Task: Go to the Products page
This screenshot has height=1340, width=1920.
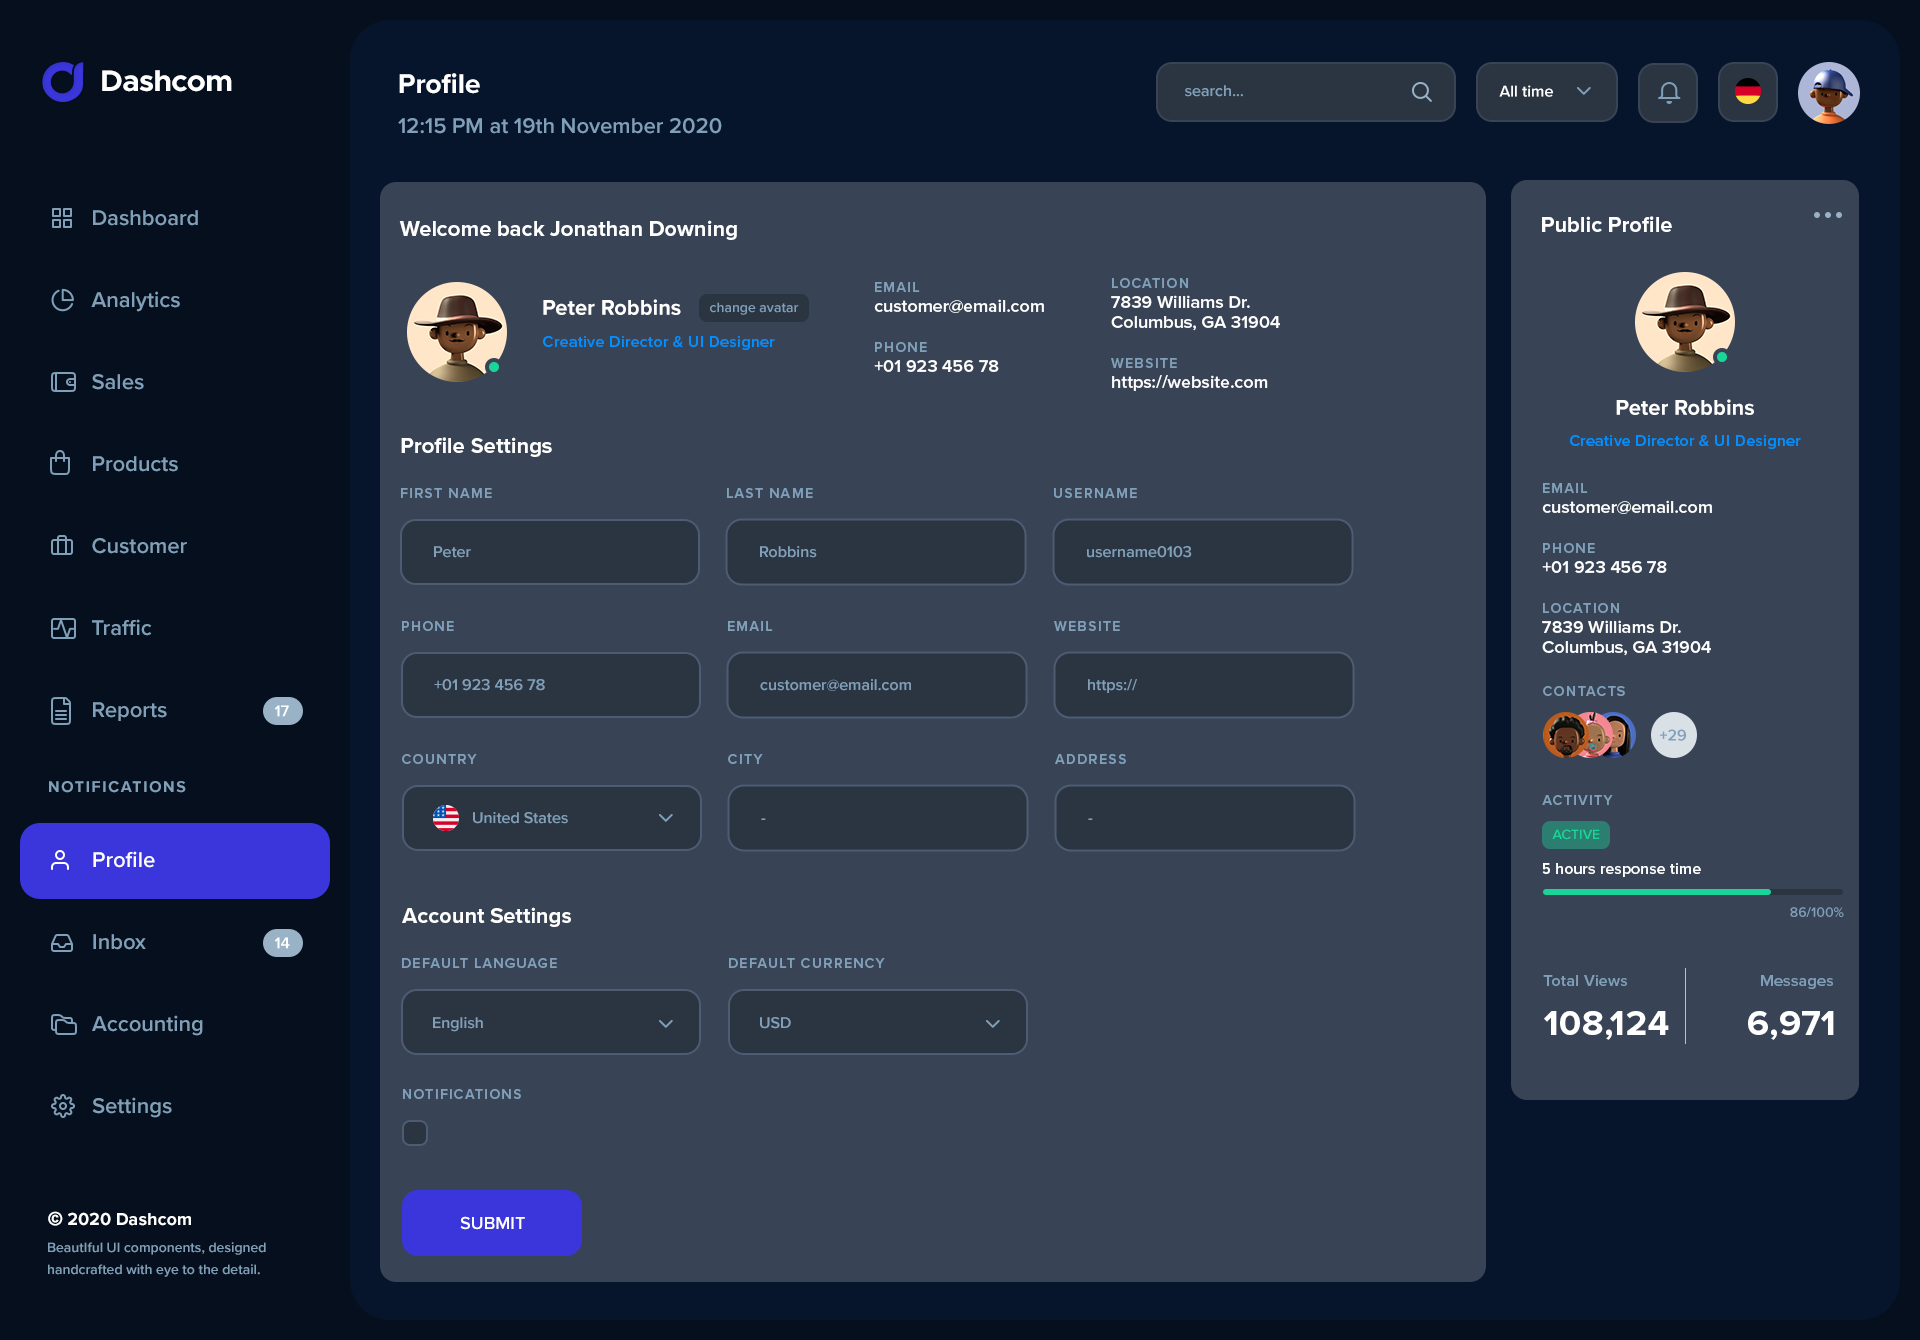Action: pyautogui.click(x=134, y=463)
